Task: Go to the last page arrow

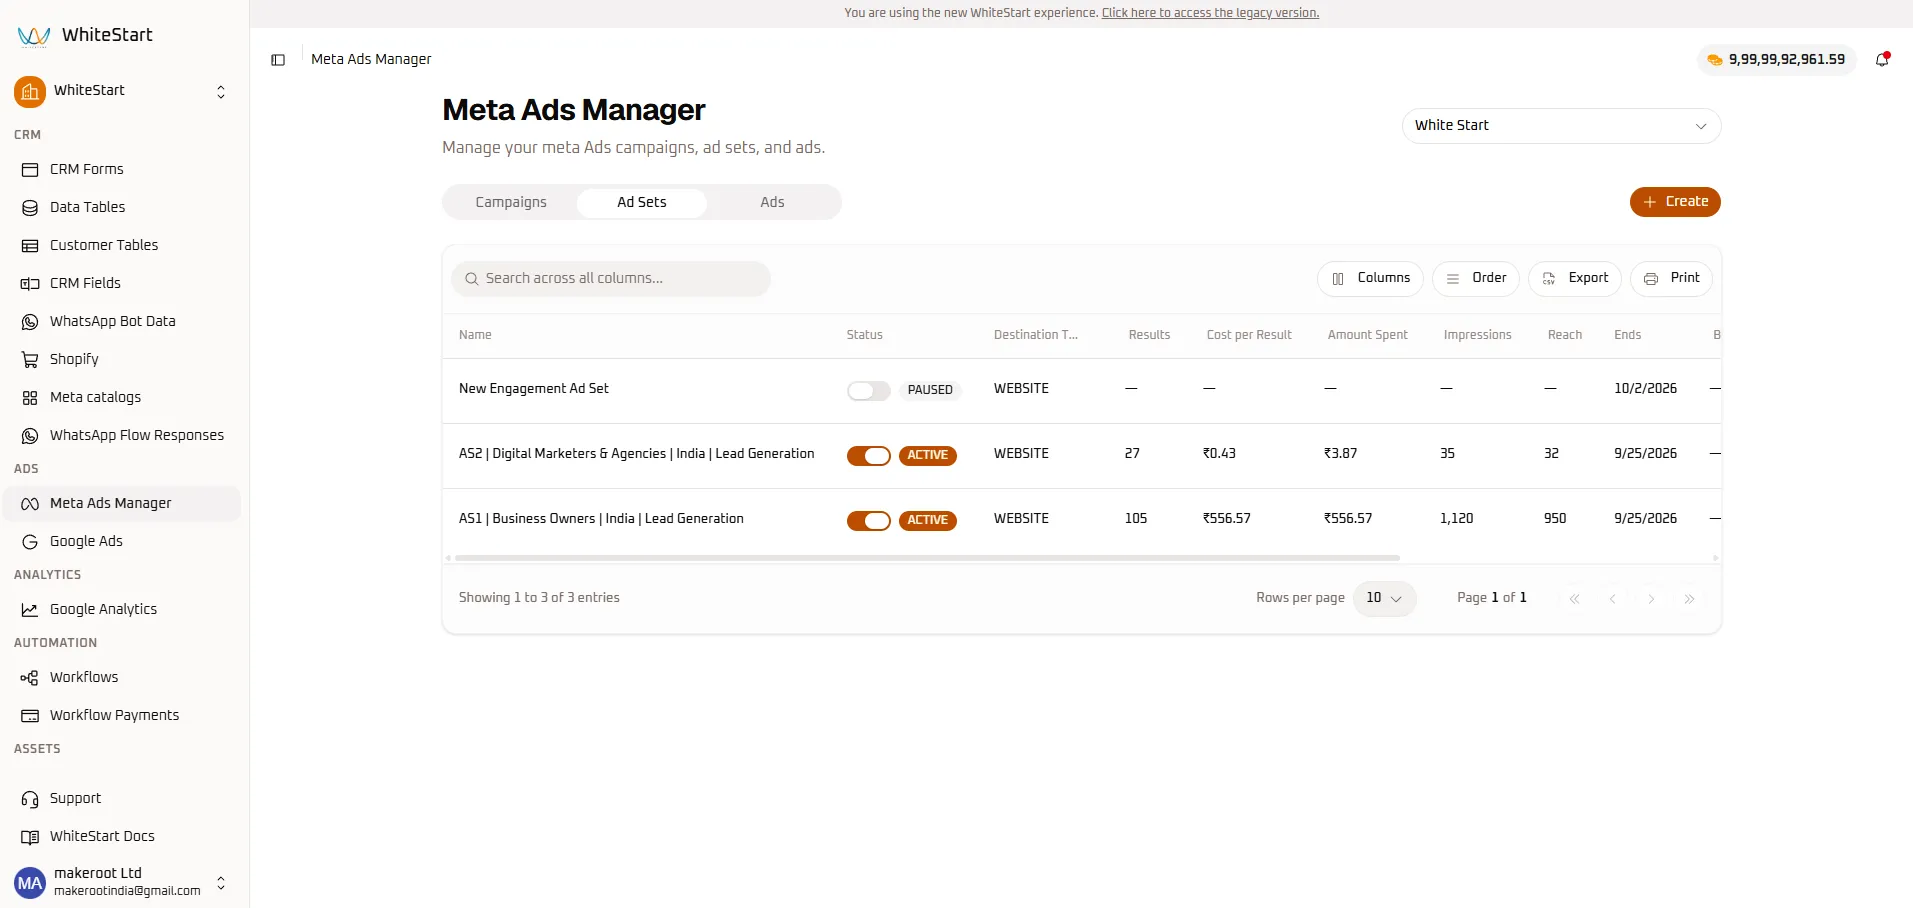Action: coord(1689,599)
